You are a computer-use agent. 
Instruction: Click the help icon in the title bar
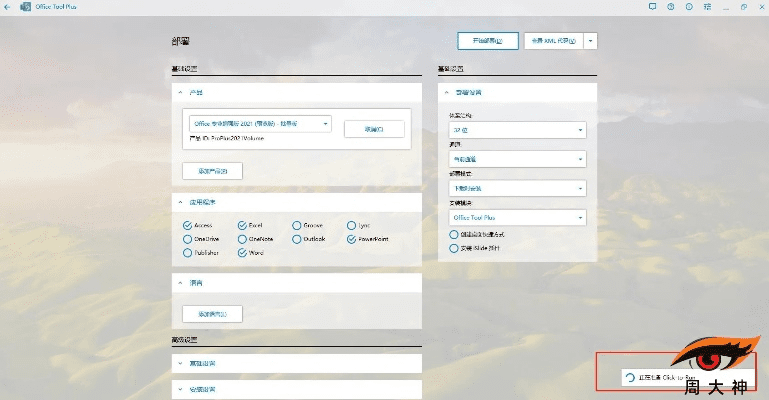pos(670,6)
